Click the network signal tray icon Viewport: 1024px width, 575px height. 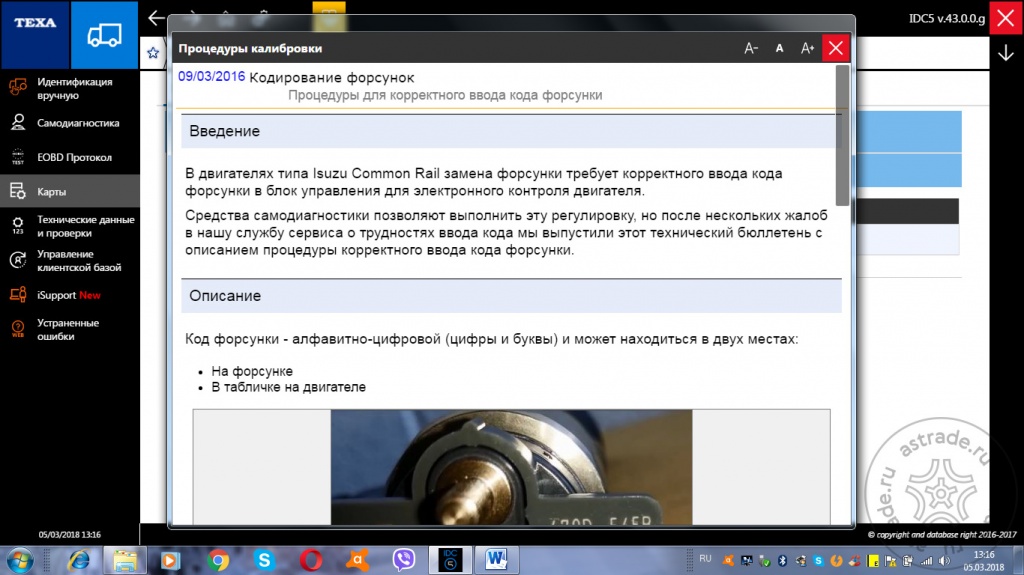coord(926,561)
